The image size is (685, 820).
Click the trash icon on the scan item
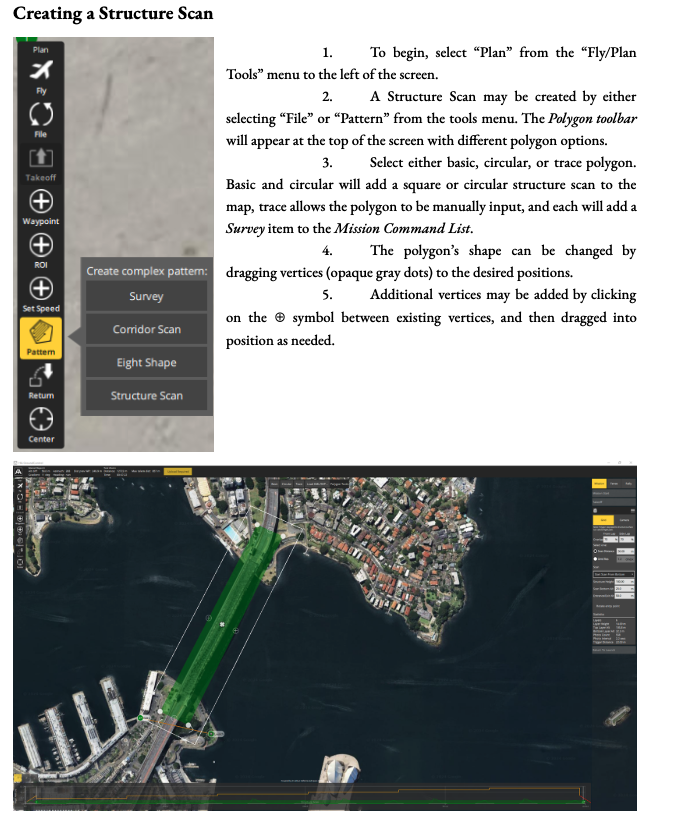(595, 510)
